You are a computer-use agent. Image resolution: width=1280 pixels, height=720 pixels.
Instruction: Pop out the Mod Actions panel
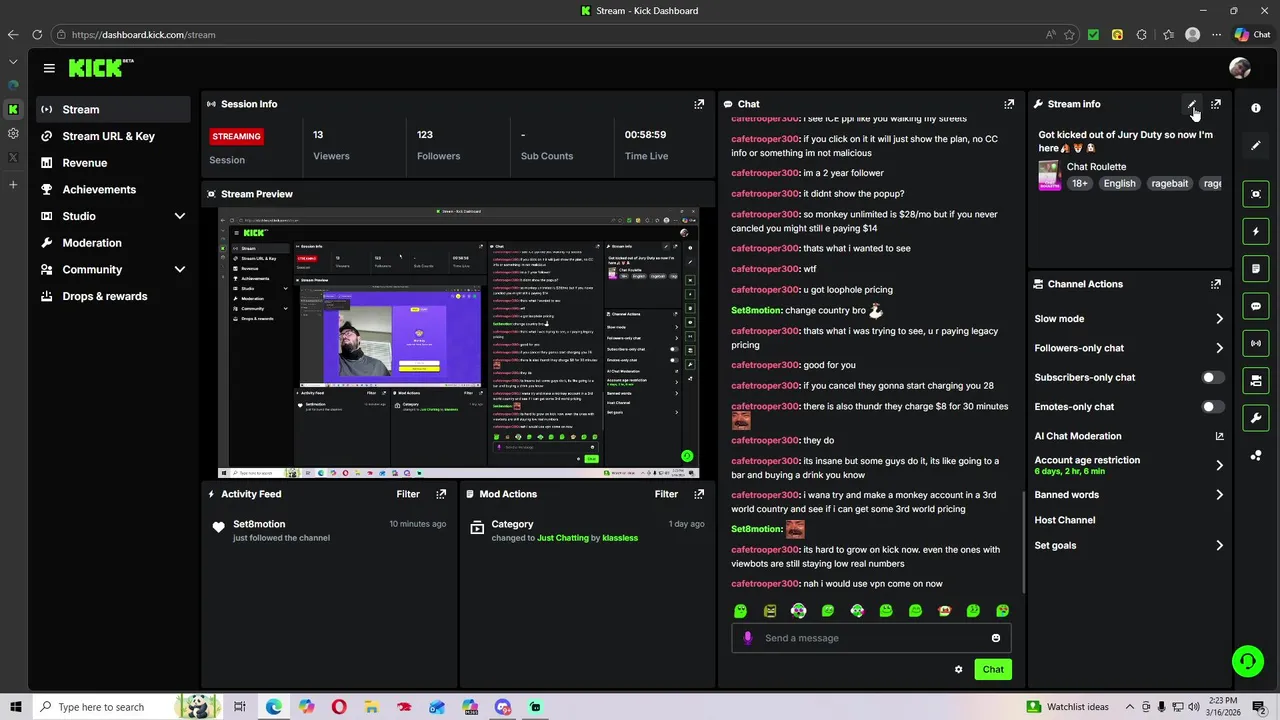699,494
